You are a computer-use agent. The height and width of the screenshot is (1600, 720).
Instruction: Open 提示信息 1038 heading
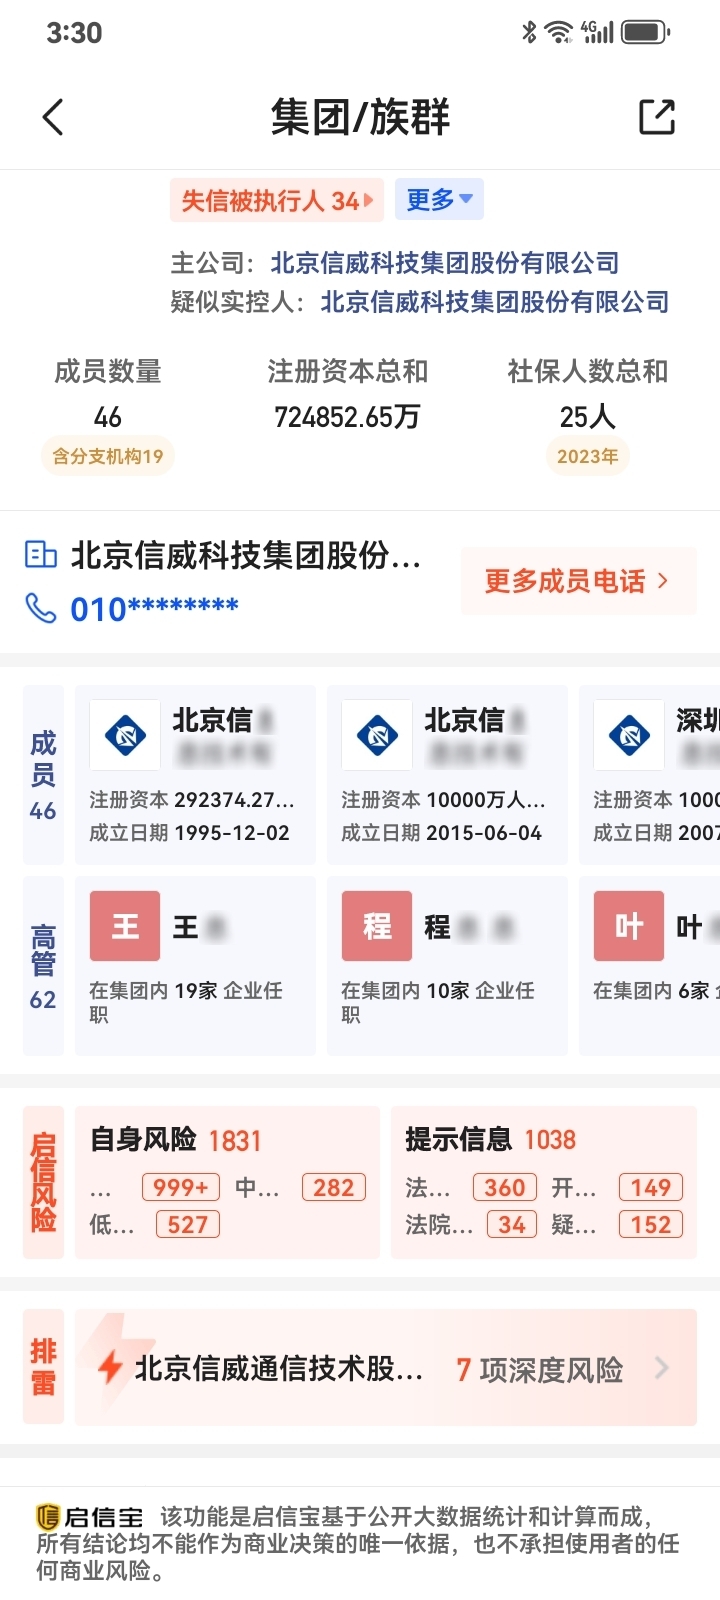tap(491, 1140)
